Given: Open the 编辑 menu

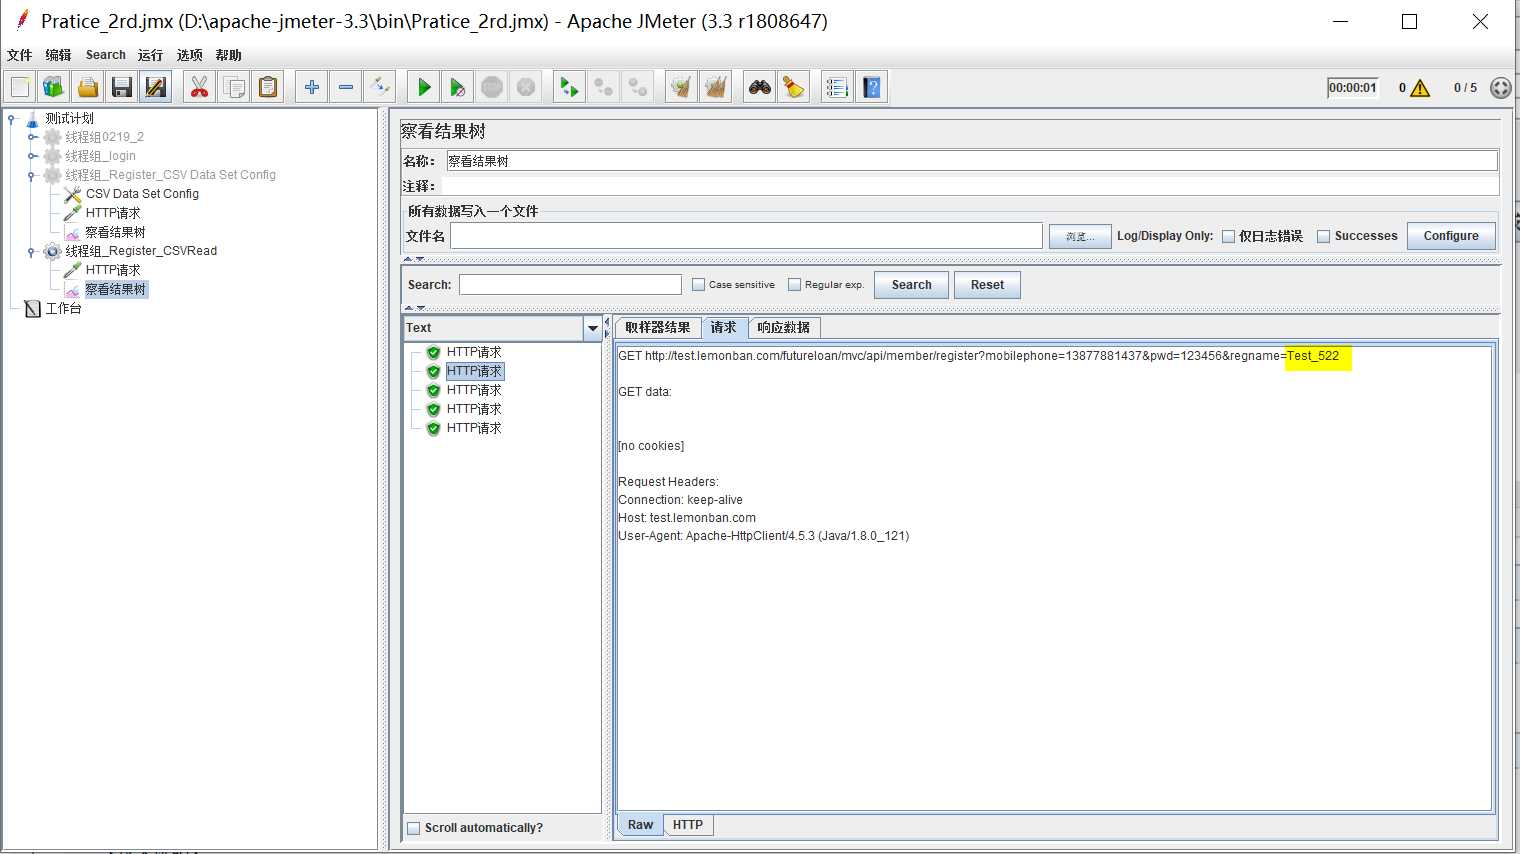Looking at the screenshot, I should (58, 55).
